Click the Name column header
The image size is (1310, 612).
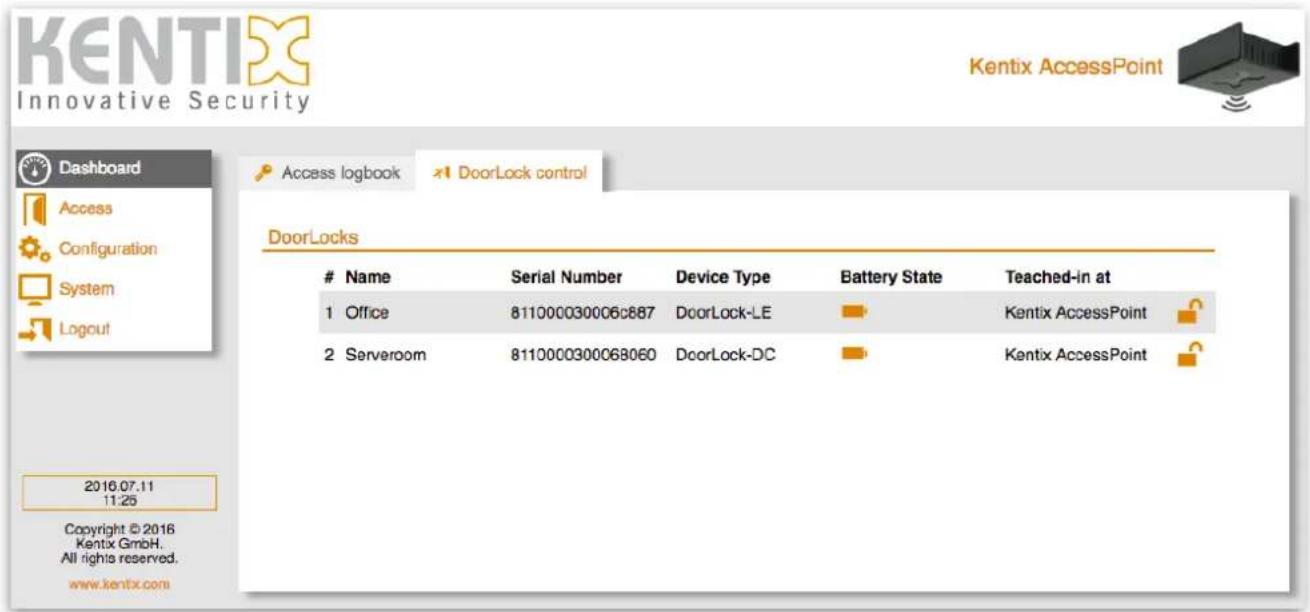(x=368, y=277)
